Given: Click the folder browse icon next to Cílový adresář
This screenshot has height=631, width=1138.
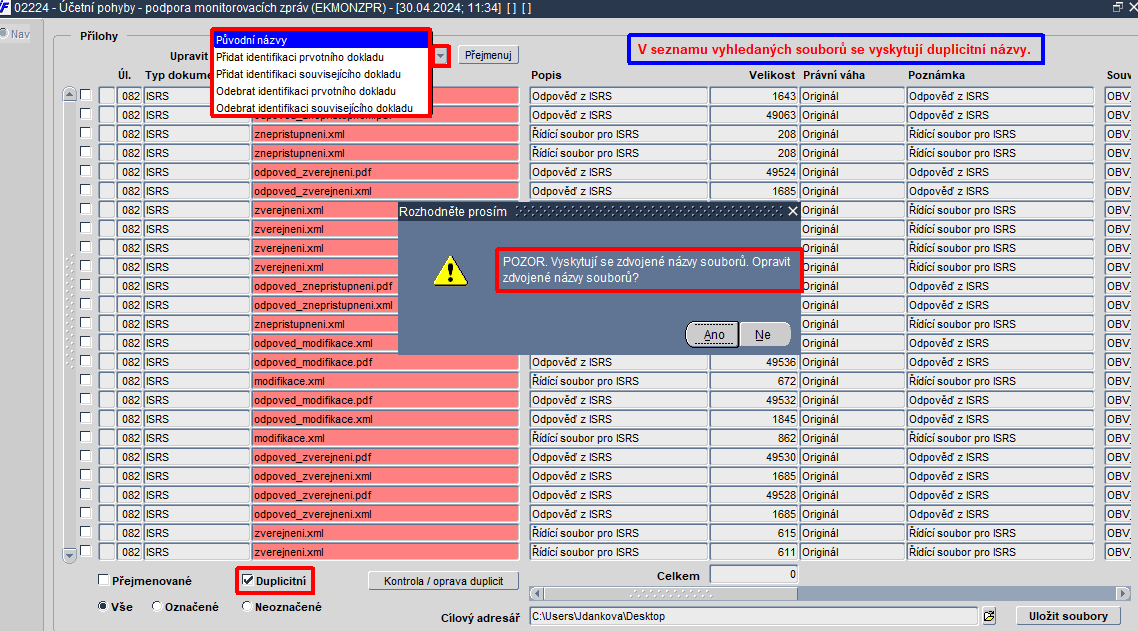Looking at the screenshot, I should tap(989, 616).
